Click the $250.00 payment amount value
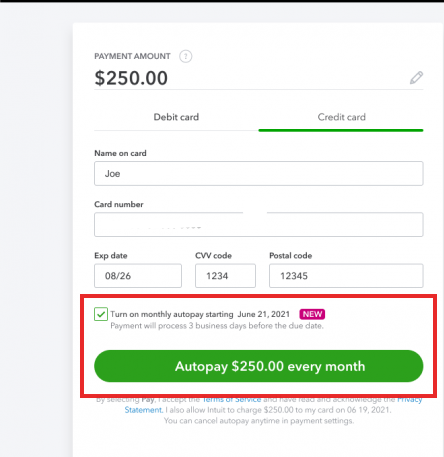 point(131,78)
